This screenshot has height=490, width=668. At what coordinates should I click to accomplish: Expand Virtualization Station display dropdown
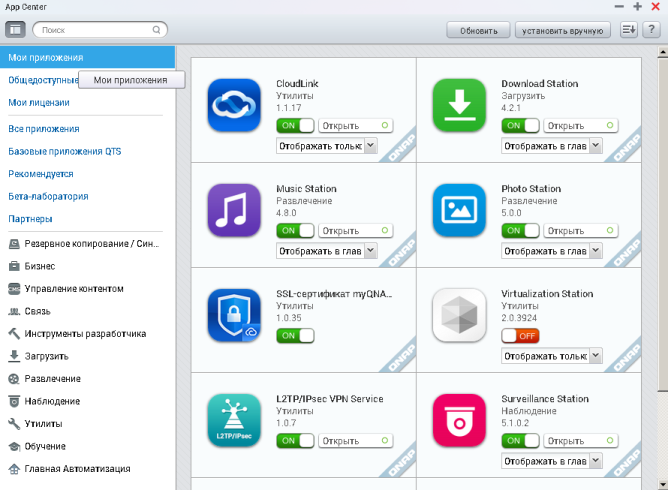coord(552,356)
